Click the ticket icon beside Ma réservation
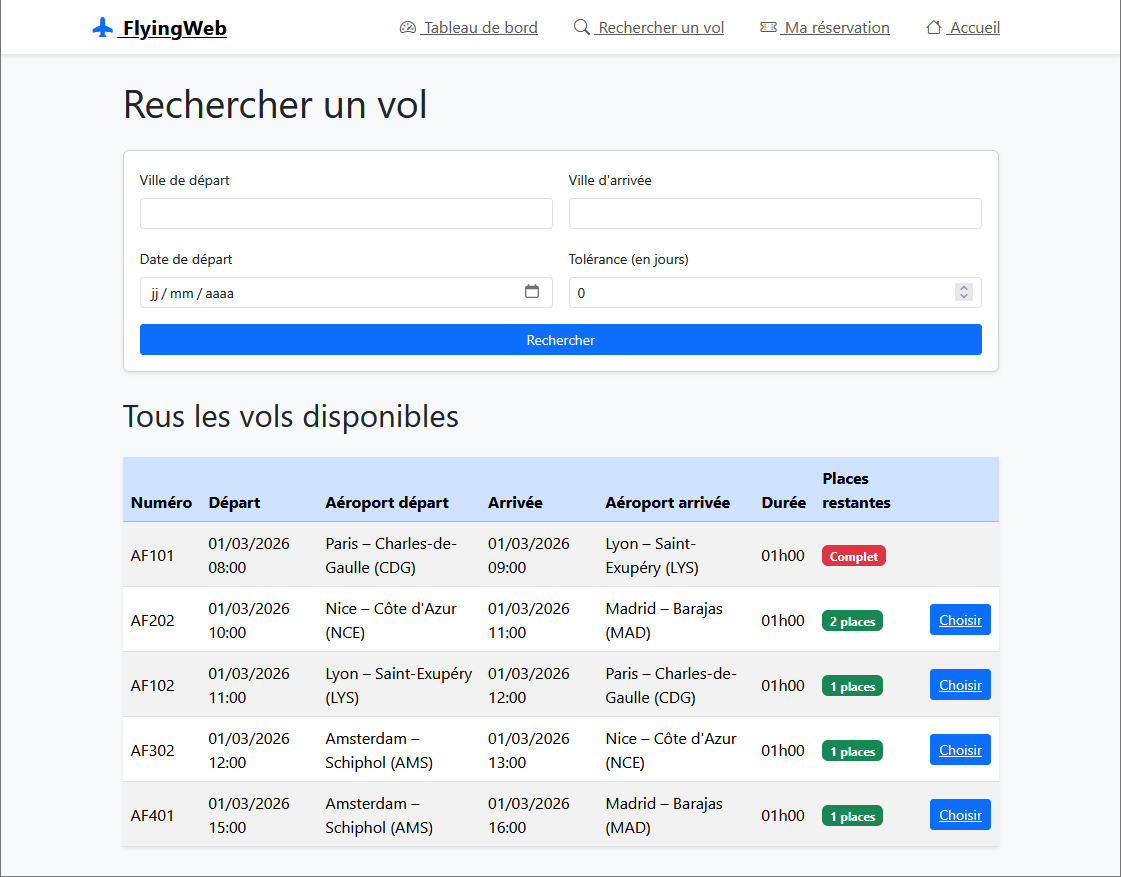The height and width of the screenshot is (877, 1121). pyautogui.click(x=766, y=27)
